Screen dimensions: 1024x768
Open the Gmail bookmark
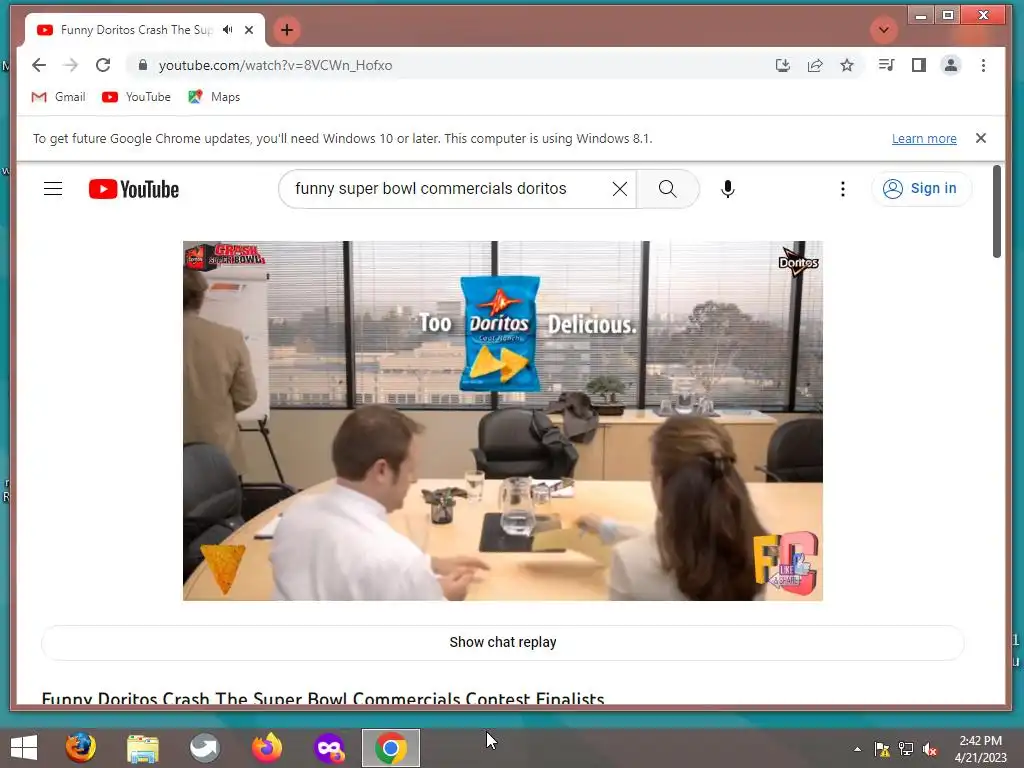coord(58,97)
